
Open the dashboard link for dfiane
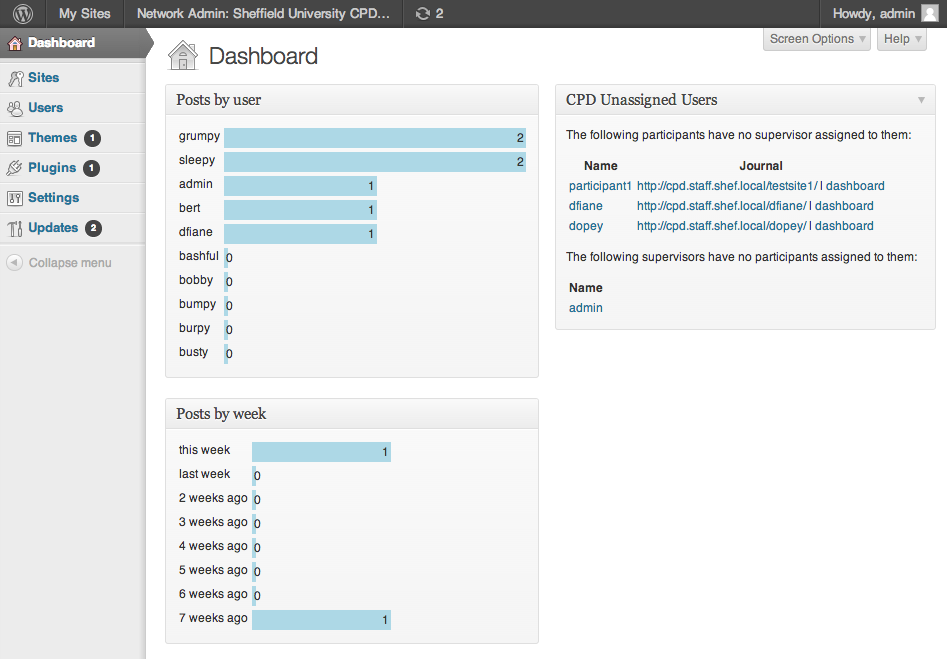tap(844, 206)
